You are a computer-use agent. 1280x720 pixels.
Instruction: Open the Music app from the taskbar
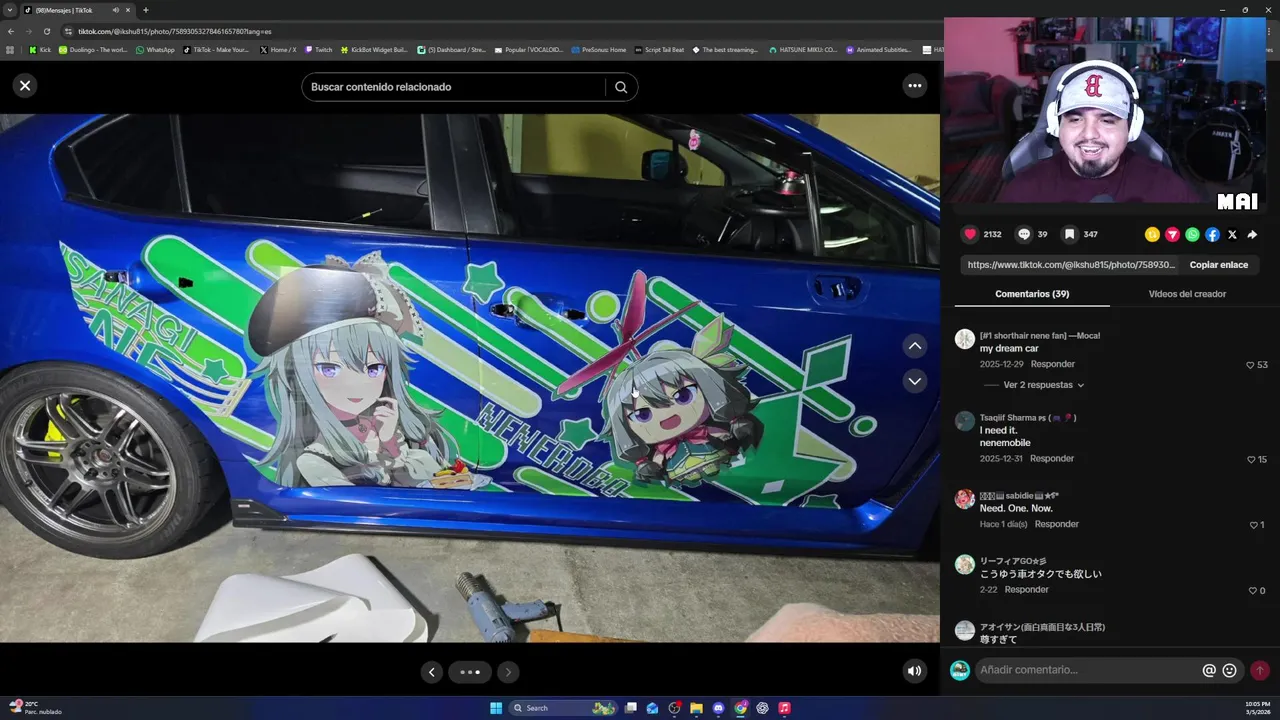coord(784,708)
